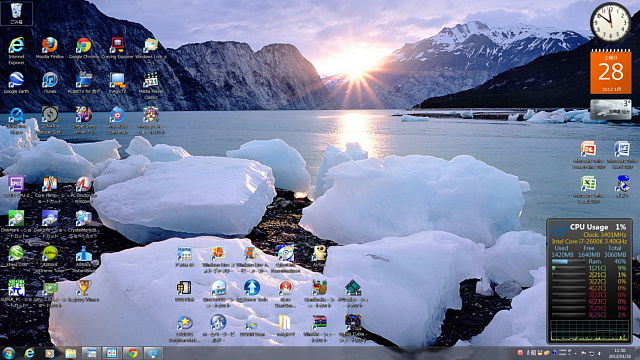640x360 pixels.
Task: Click the taskbar clock showing 11:50
Action: pos(620,353)
